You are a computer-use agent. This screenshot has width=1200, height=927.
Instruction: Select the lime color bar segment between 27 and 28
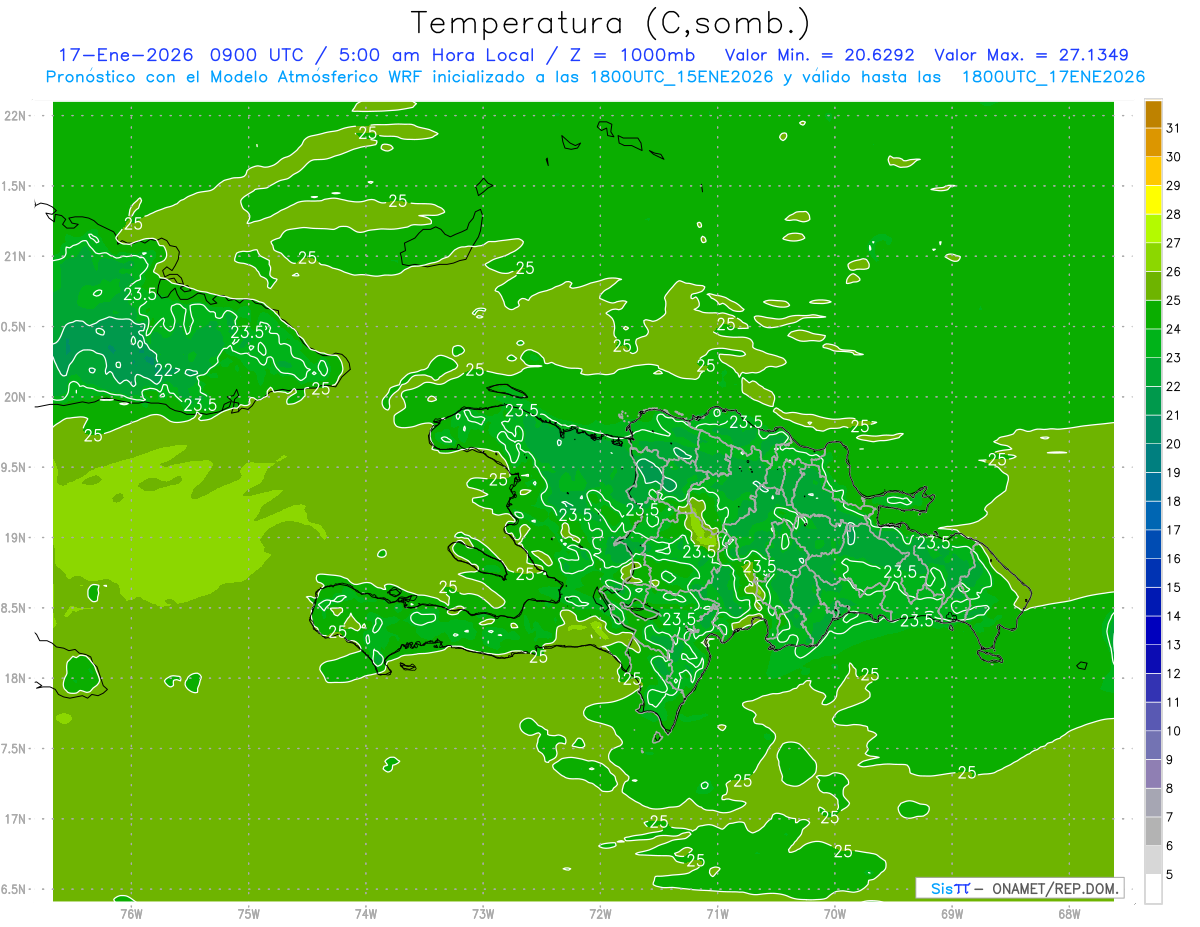pos(1153,229)
